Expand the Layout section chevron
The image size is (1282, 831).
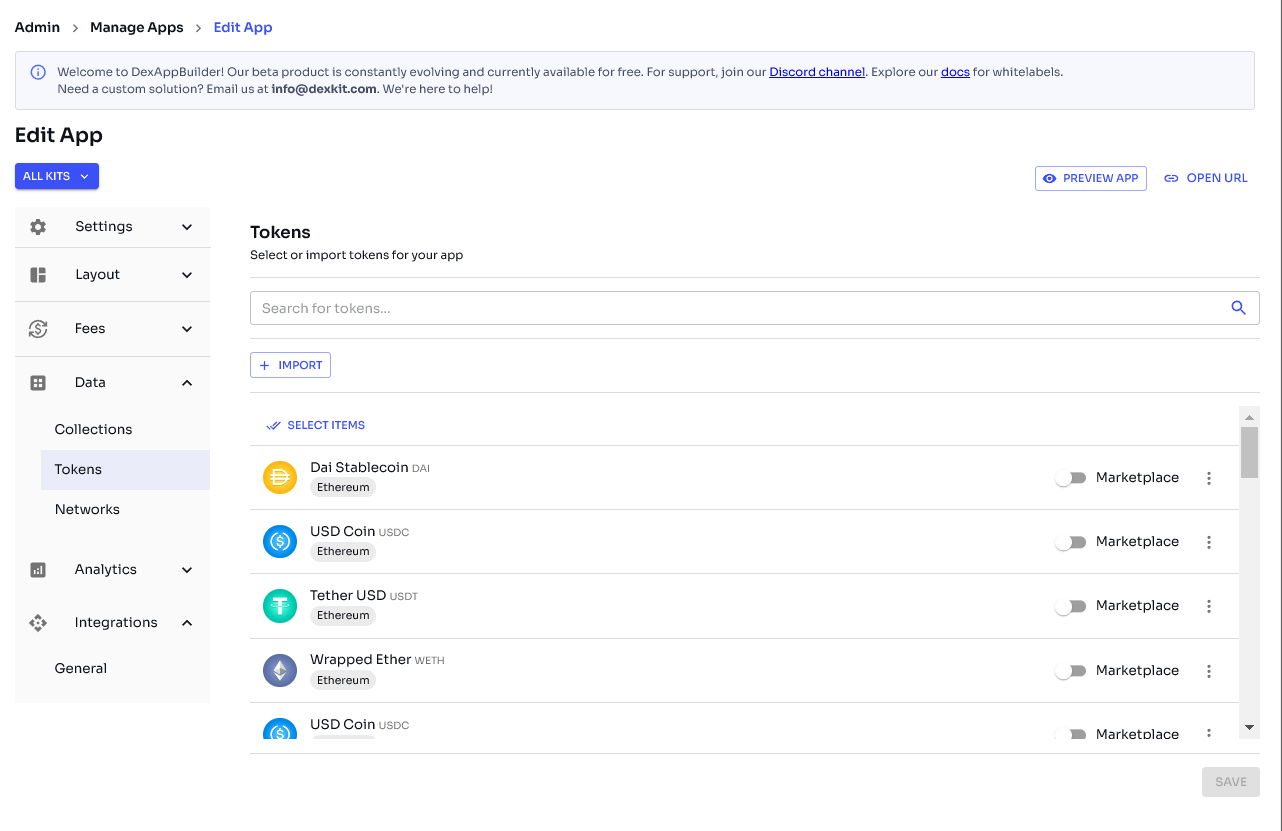(x=187, y=275)
